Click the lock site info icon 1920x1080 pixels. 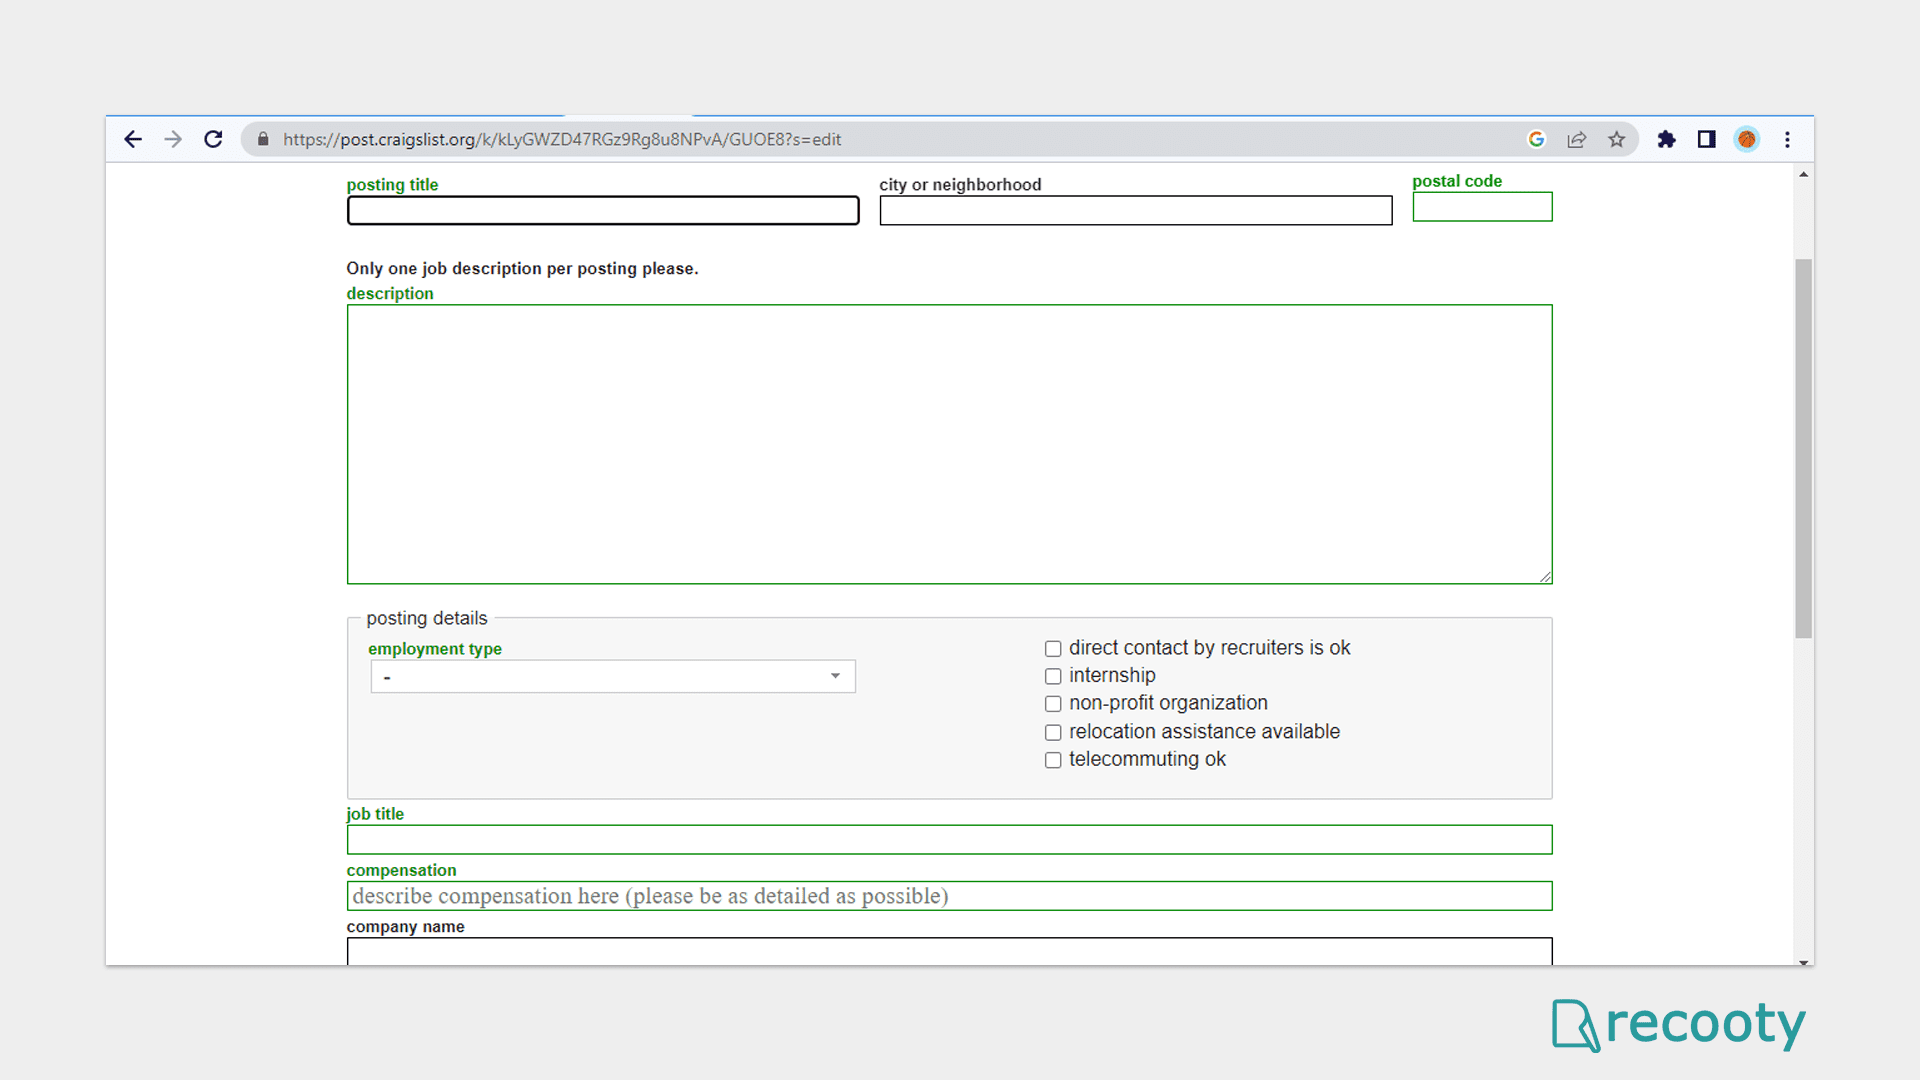(x=263, y=139)
